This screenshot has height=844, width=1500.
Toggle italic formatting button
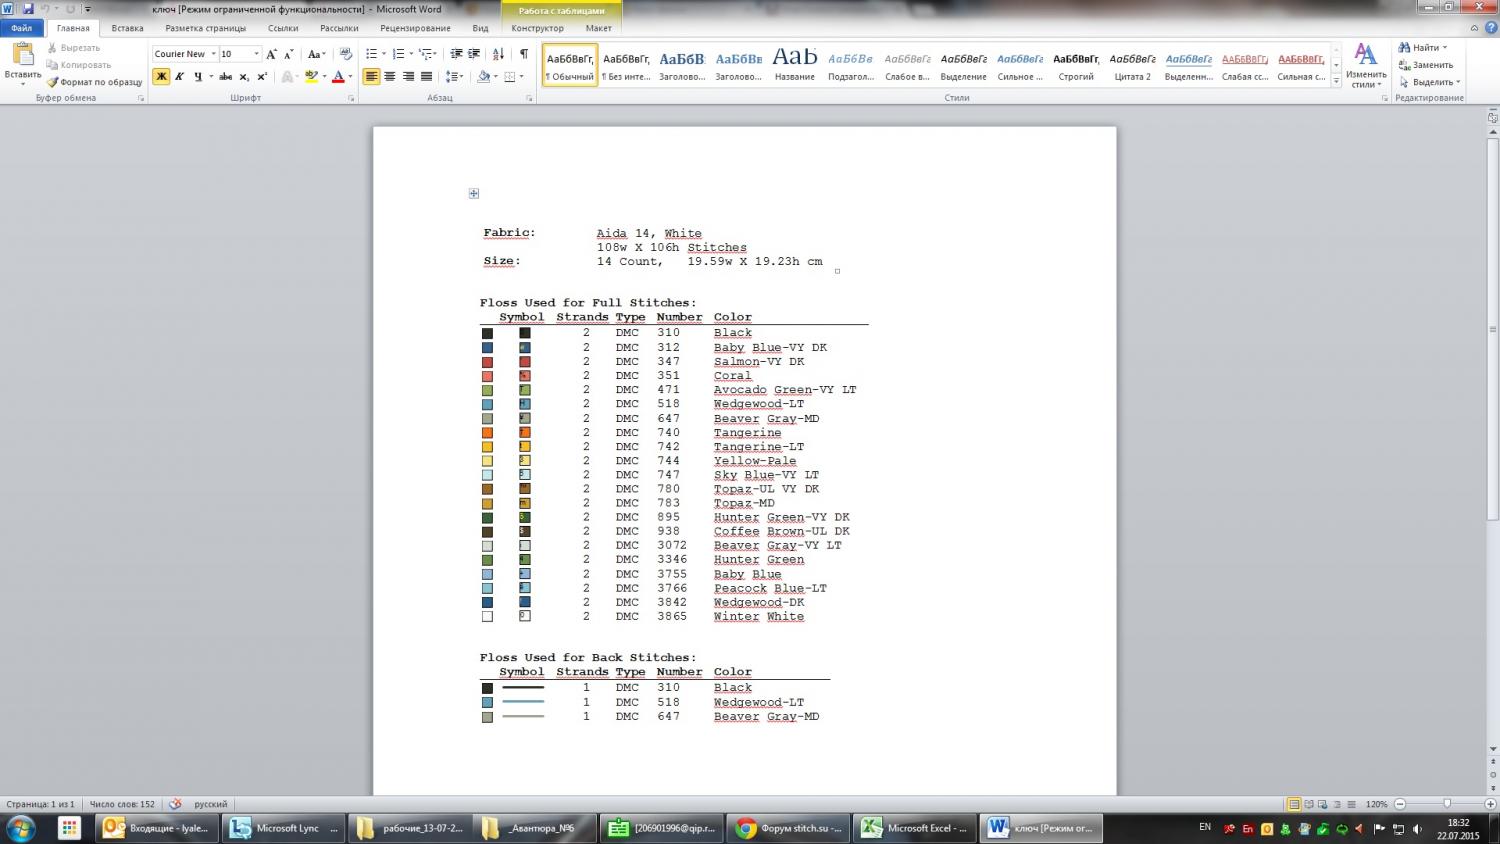coord(179,77)
